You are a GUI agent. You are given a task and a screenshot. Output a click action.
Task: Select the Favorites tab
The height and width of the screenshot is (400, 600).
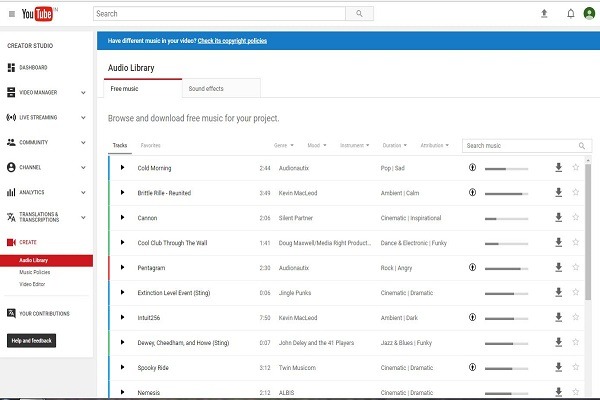coord(151,145)
